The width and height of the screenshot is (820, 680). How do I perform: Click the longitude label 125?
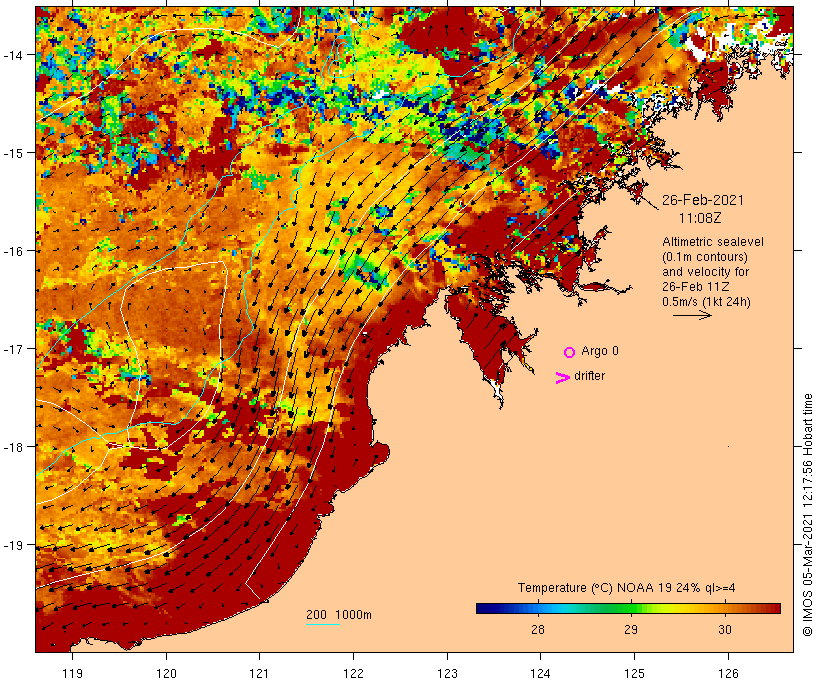click(634, 673)
